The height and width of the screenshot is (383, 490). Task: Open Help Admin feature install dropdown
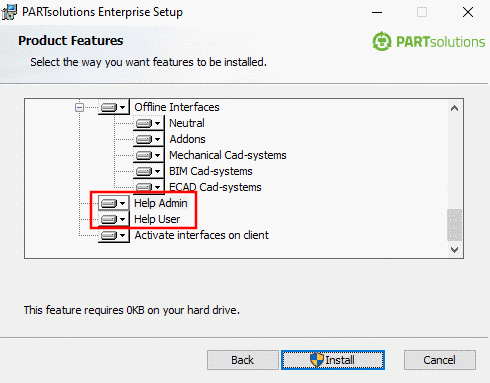click(113, 203)
